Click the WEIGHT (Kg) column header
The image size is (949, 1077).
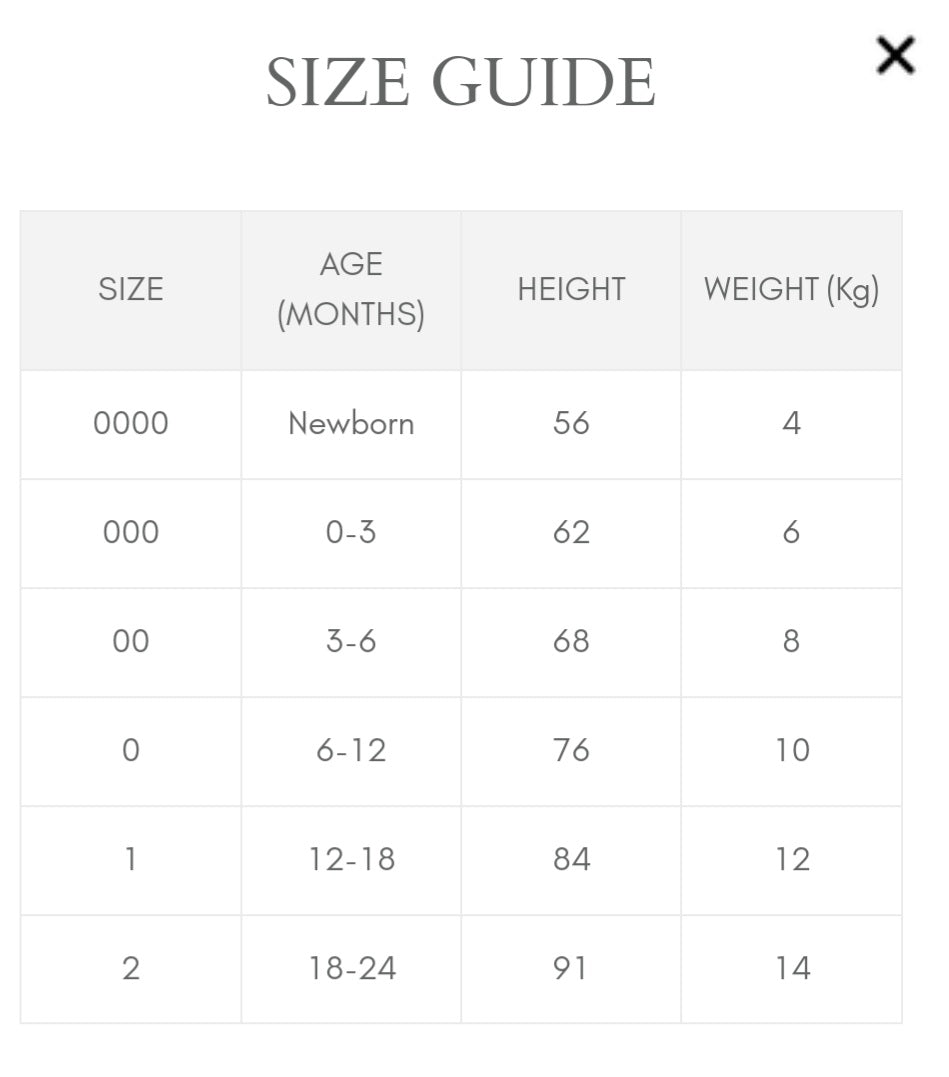pos(792,289)
